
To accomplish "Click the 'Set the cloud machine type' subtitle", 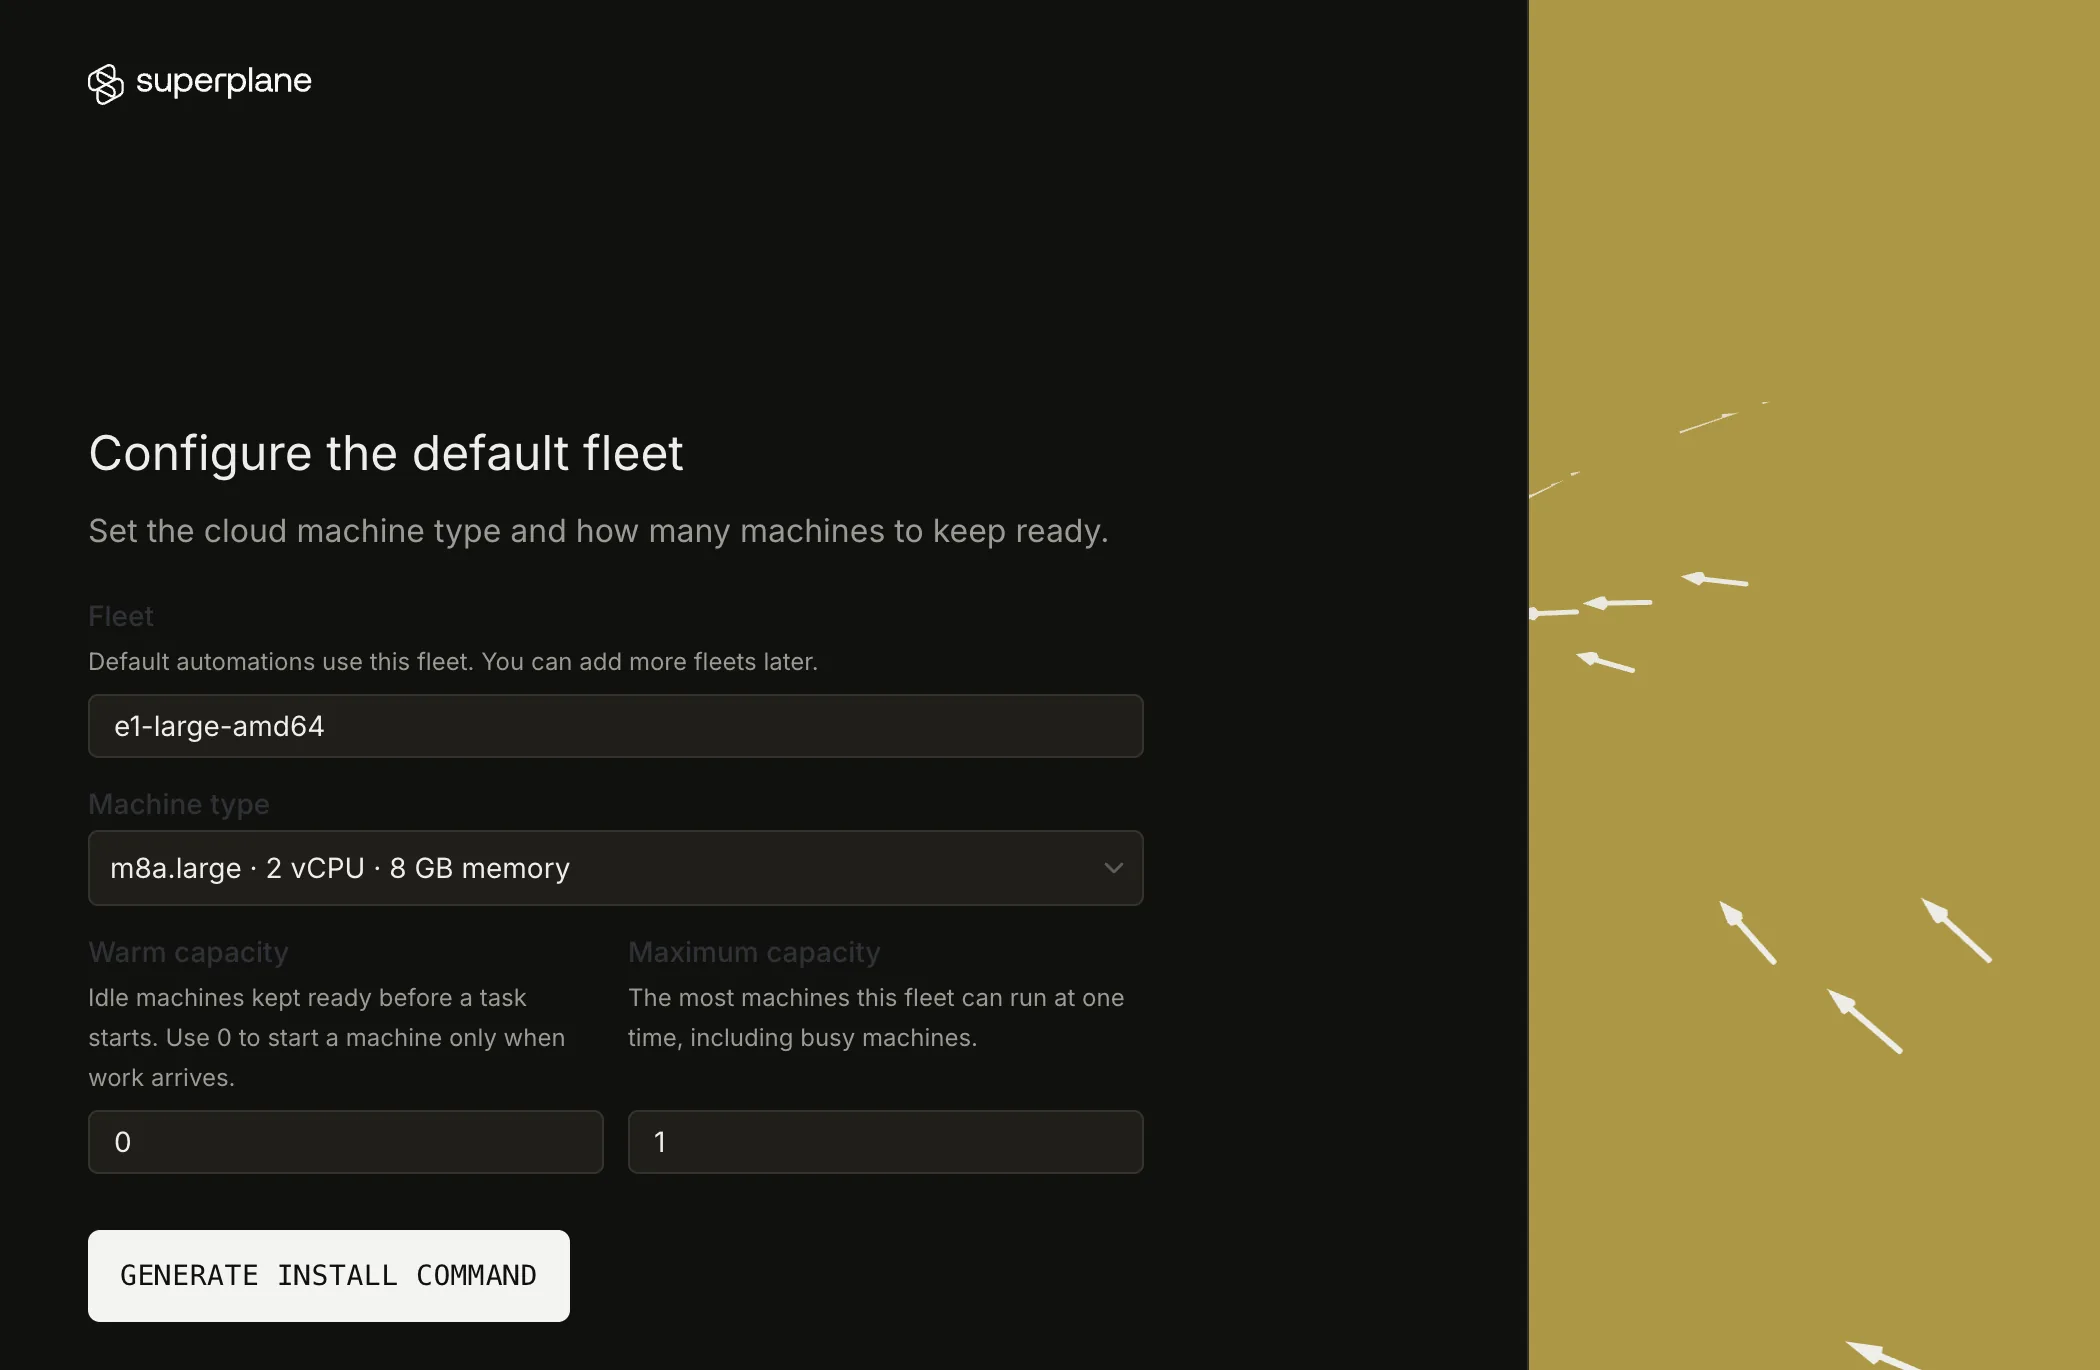I will coord(598,531).
